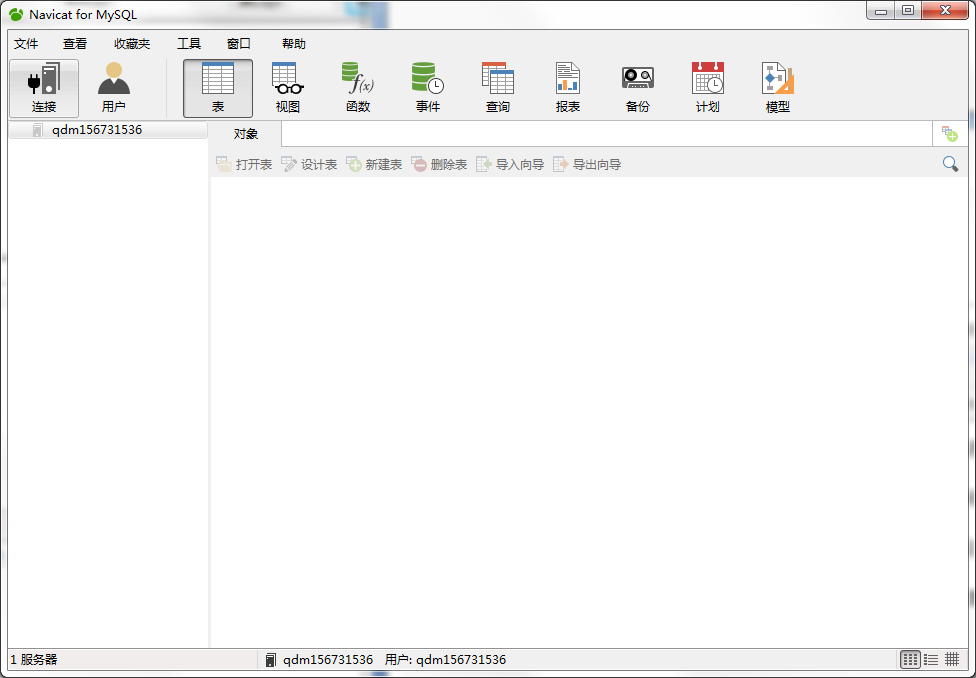Click the empty tab bar area field
The width and height of the screenshot is (976, 678).
pyautogui.click(x=607, y=134)
